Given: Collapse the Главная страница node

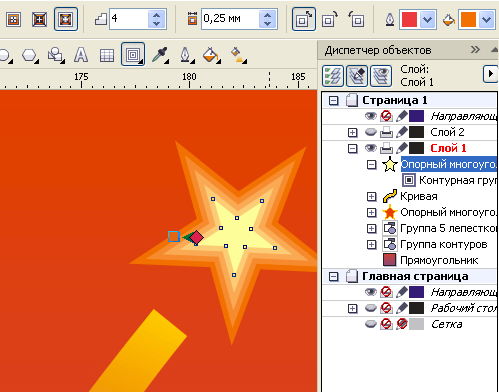Looking at the screenshot, I should (x=333, y=276).
